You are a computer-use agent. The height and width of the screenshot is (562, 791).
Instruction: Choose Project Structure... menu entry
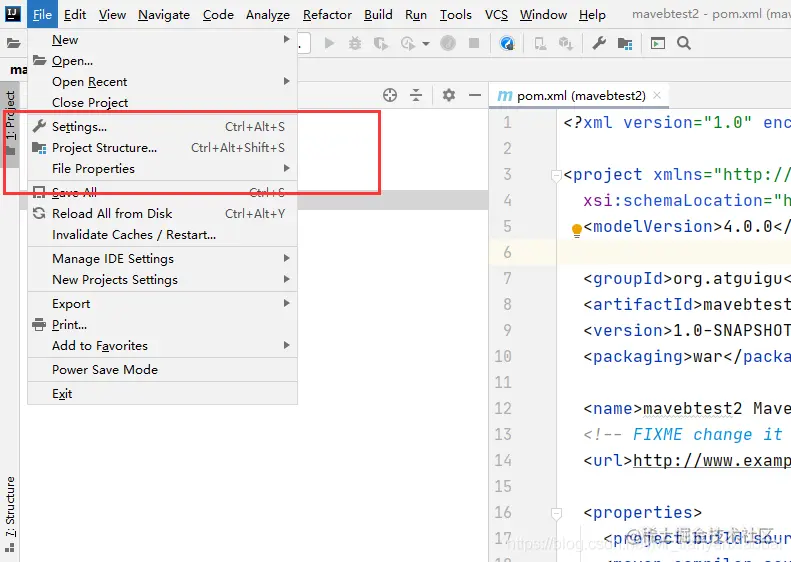point(162,148)
